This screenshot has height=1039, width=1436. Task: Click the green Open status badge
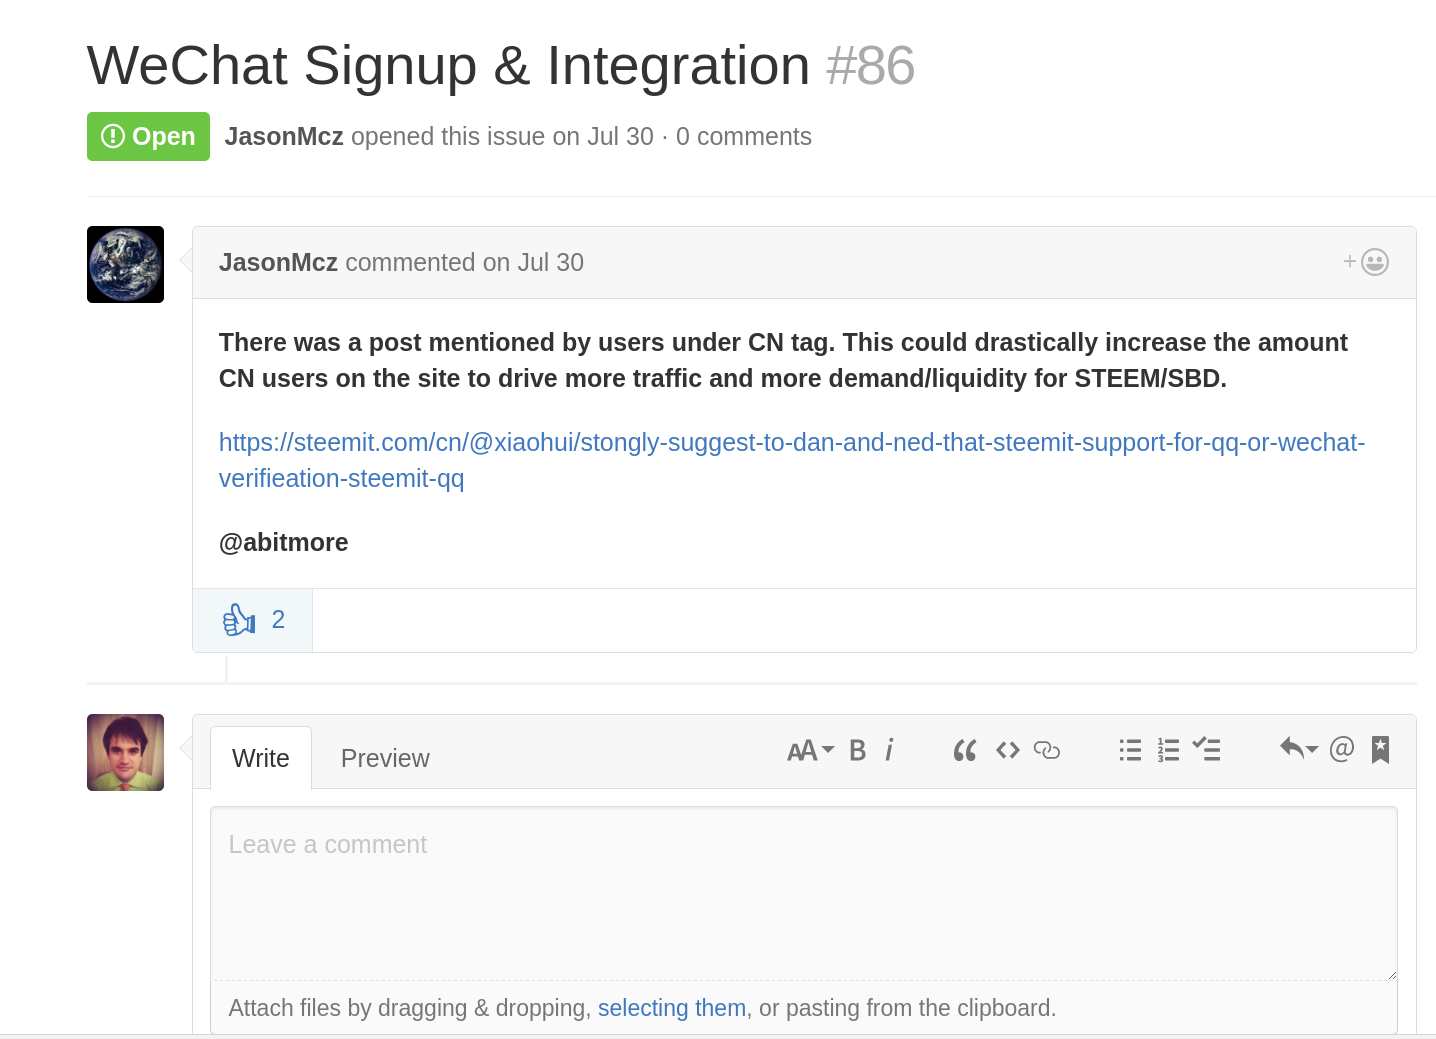[x=148, y=136]
